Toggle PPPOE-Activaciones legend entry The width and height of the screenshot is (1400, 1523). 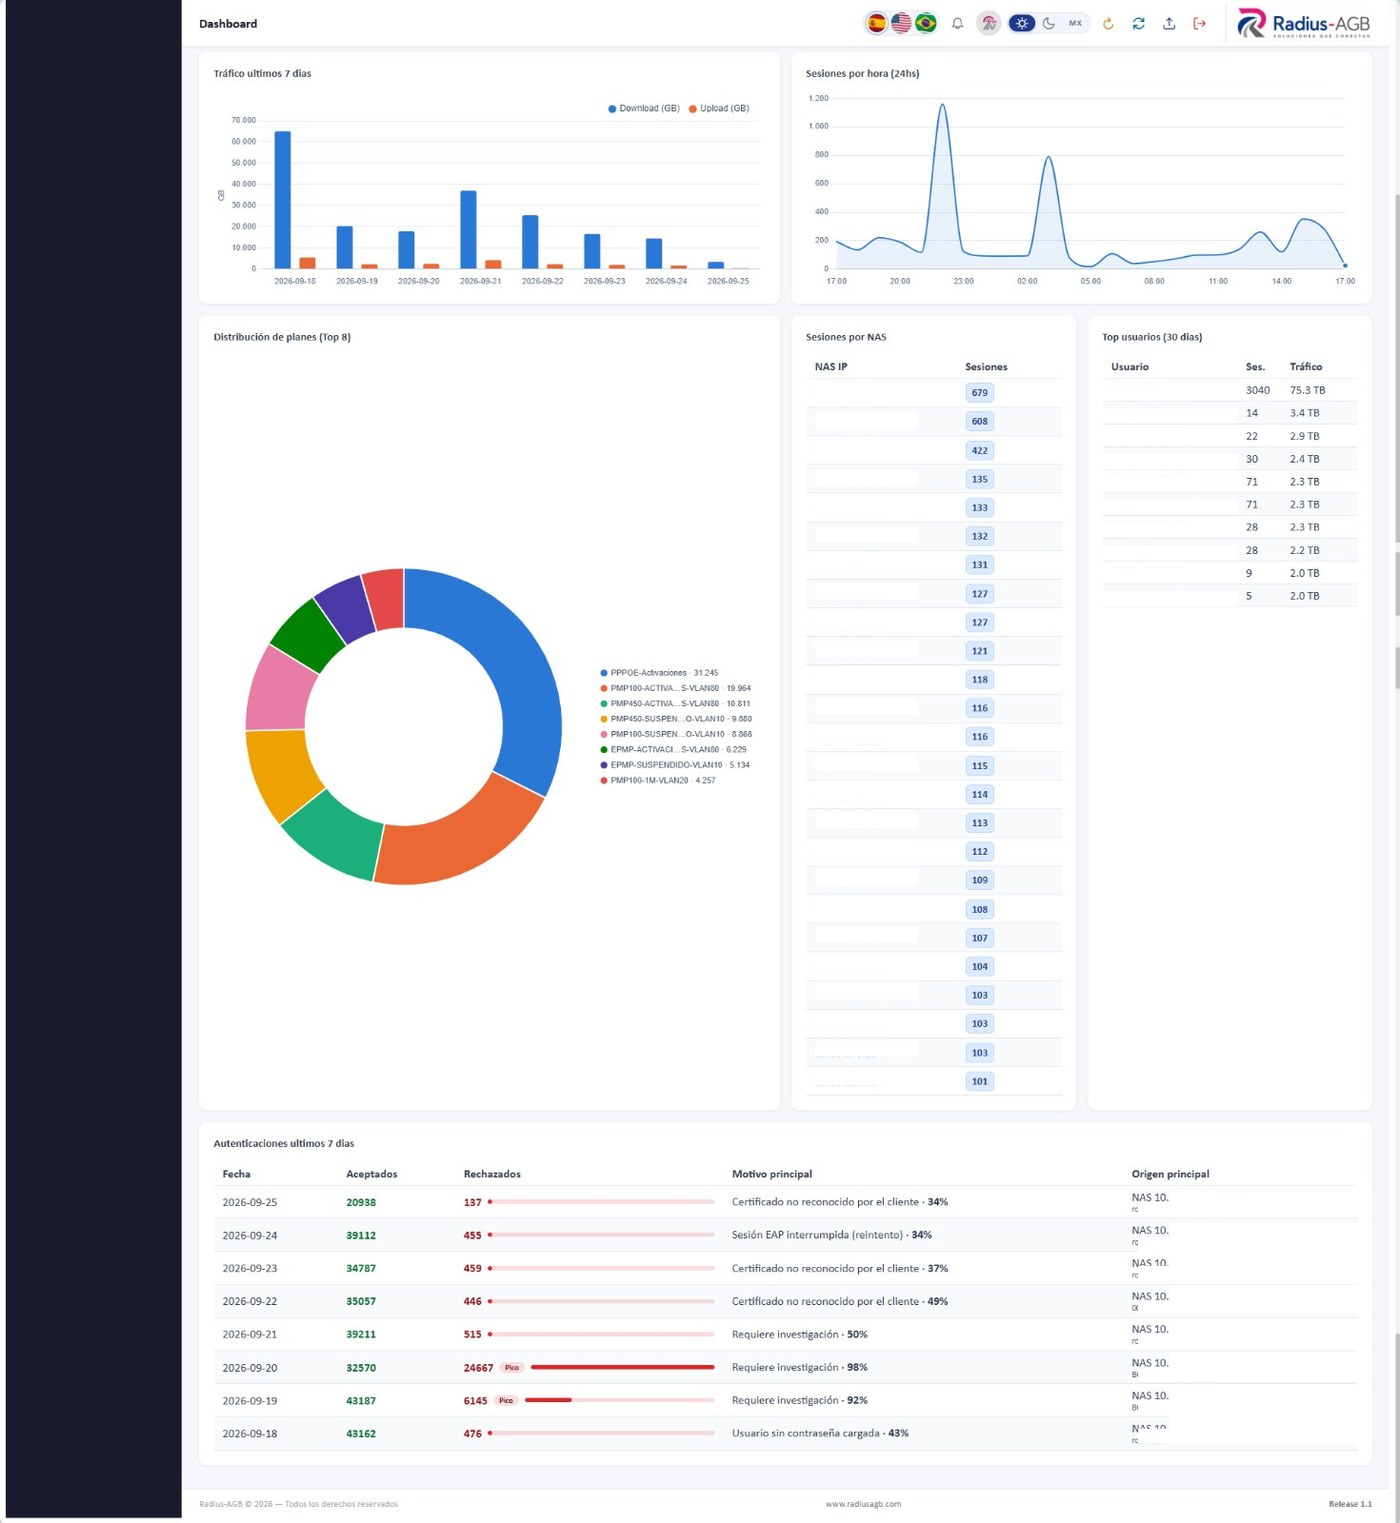pos(659,673)
